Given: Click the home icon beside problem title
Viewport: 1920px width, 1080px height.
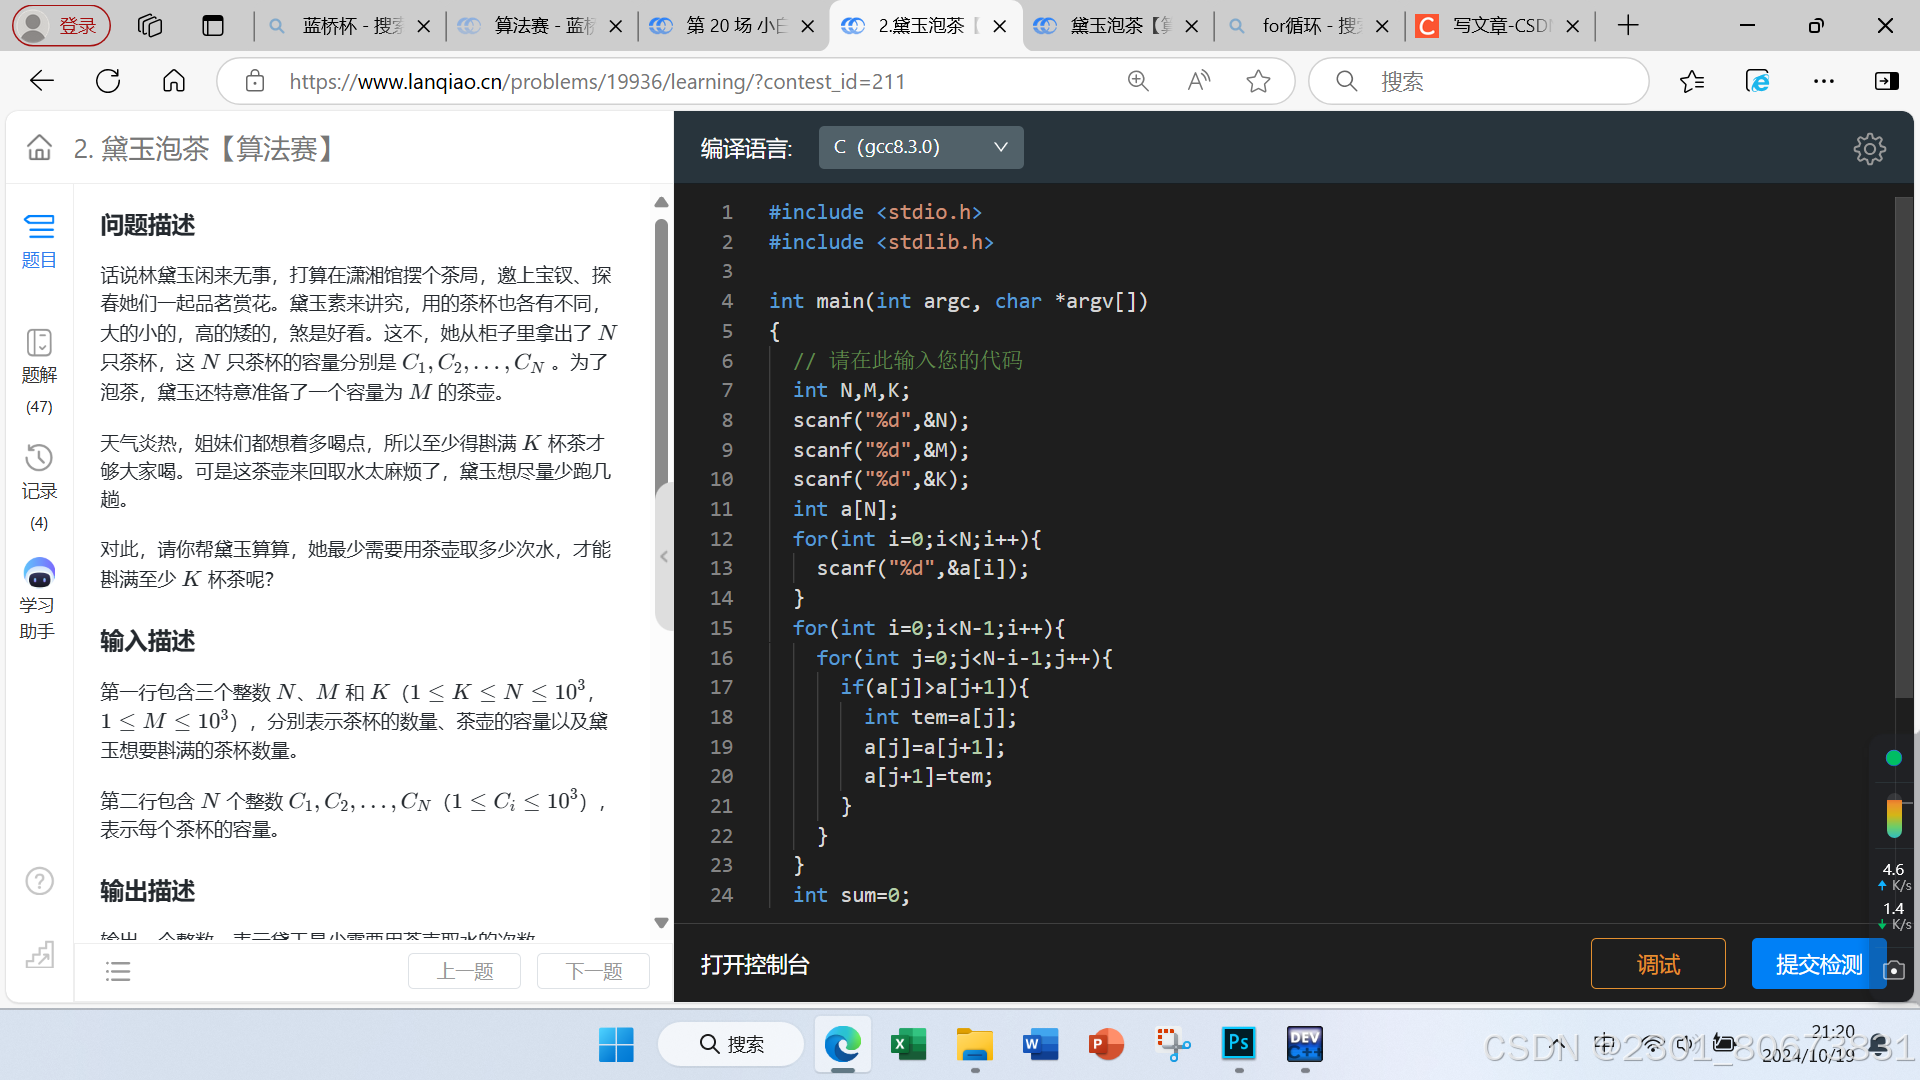Looking at the screenshot, I should coord(39,149).
